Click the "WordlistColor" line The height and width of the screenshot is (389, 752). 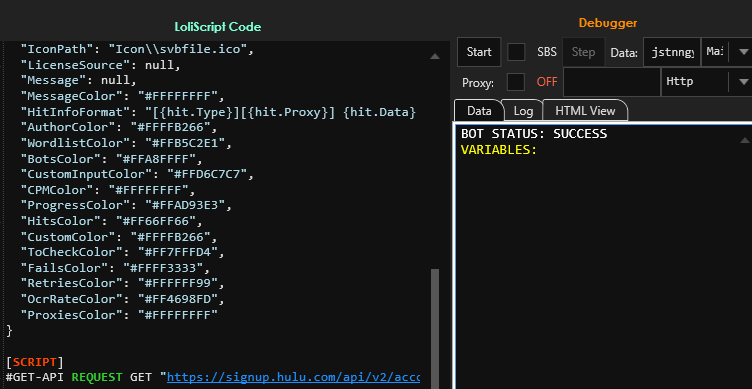126,143
